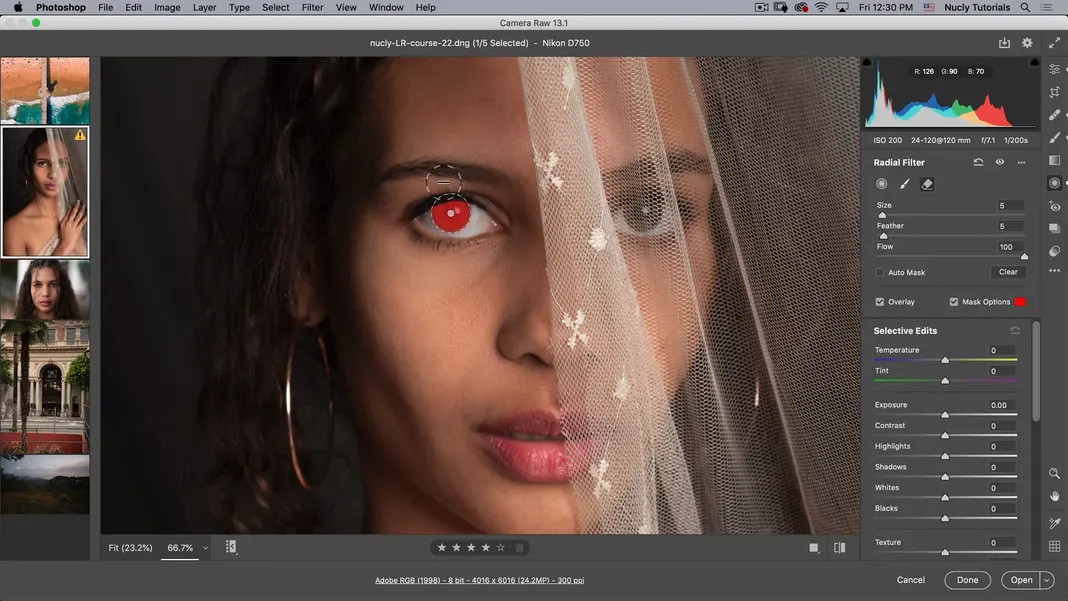Click the red mask color swatch
This screenshot has height=601, width=1068.
click(1020, 302)
